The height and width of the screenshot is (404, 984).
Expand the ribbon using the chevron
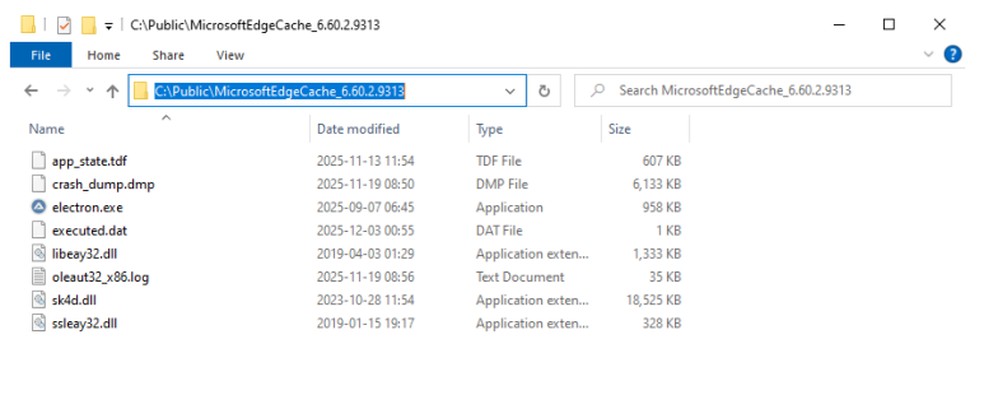pyautogui.click(x=929, y=55)
